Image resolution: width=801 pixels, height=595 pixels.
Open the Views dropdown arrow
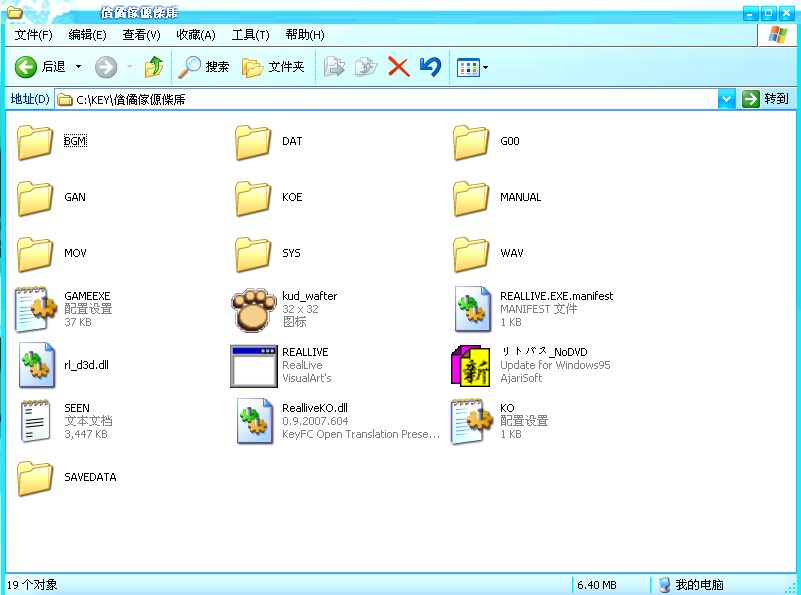(486, 67)
